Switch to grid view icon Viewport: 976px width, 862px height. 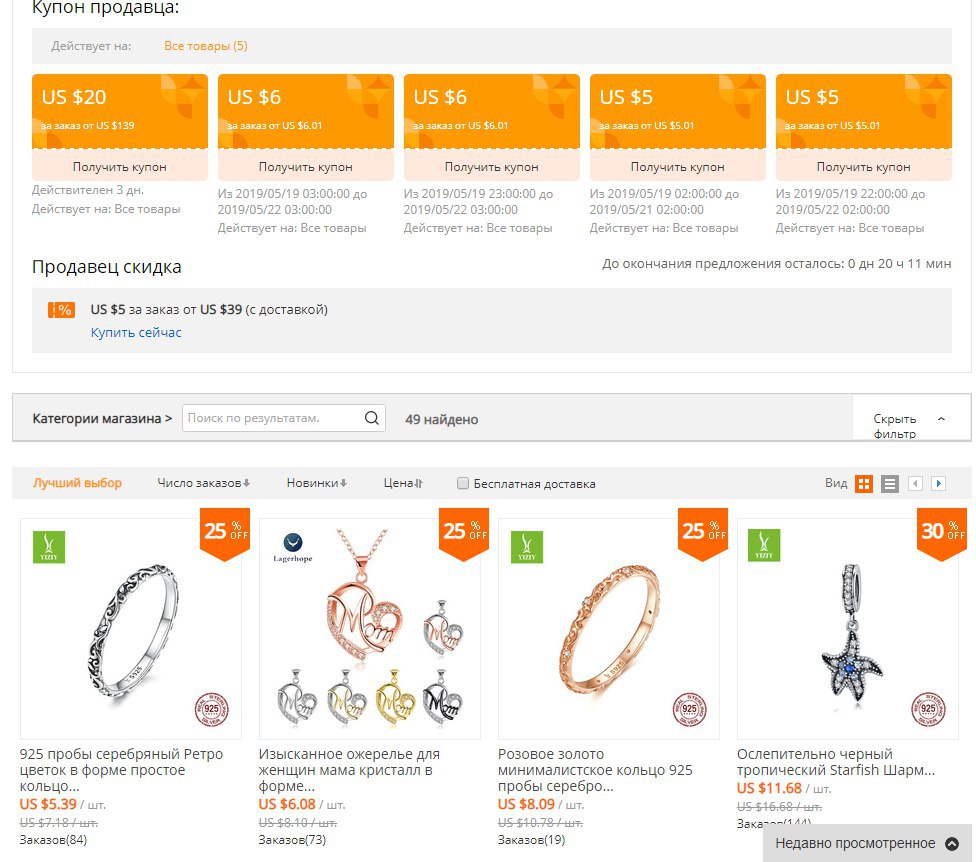[x=864, y=484]
